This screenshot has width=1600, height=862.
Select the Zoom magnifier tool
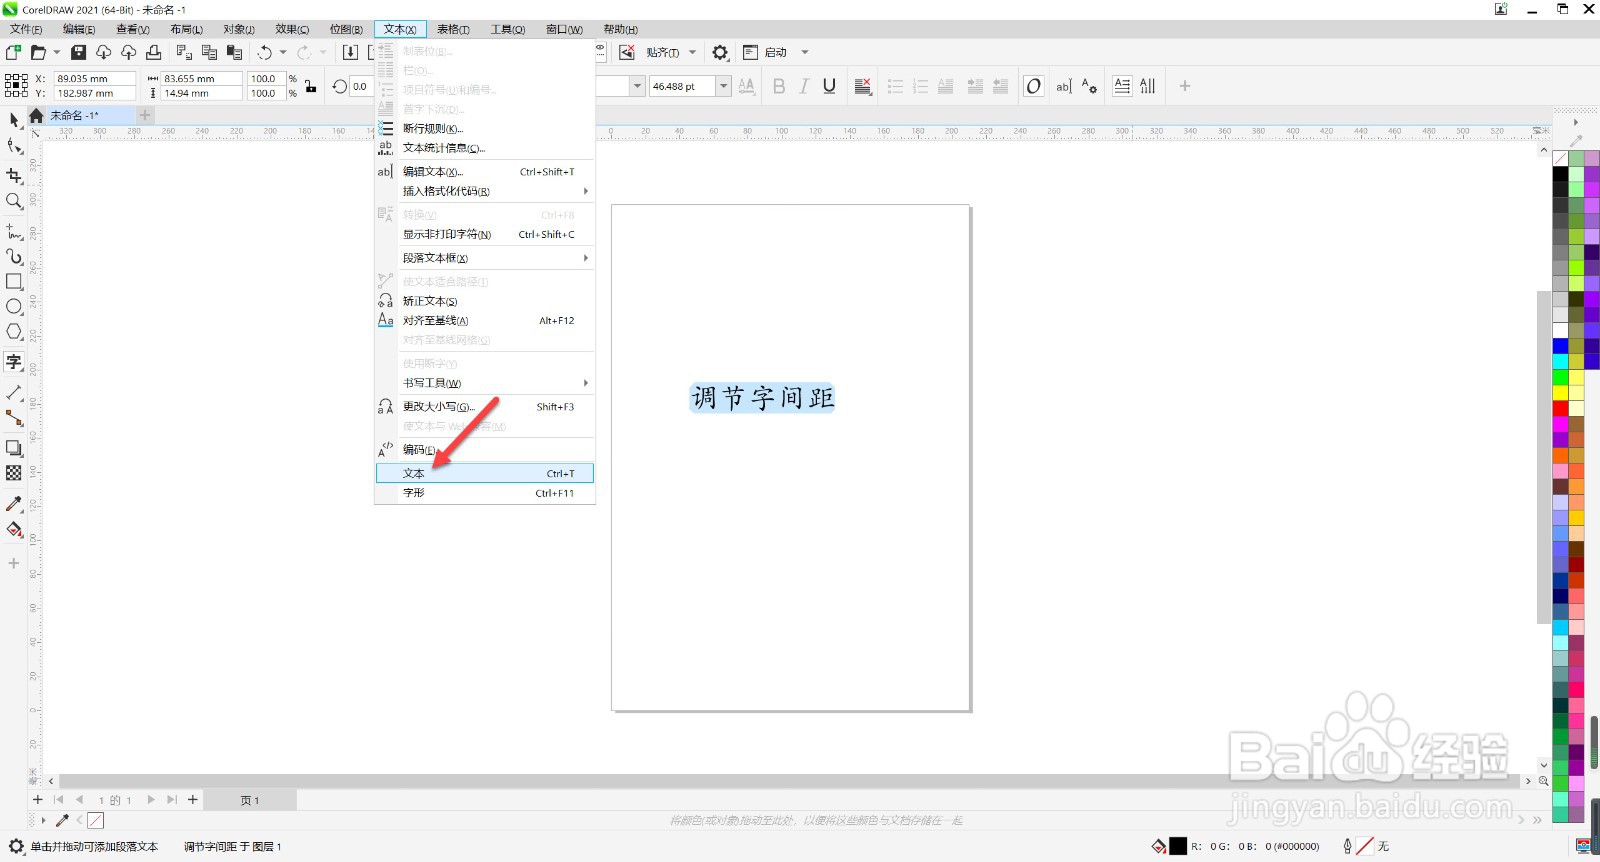point(14,201)
